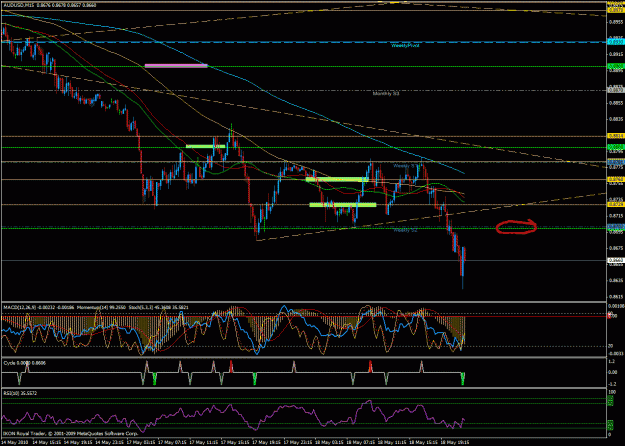Click the Weekly S1 level label

coord(405,165)
